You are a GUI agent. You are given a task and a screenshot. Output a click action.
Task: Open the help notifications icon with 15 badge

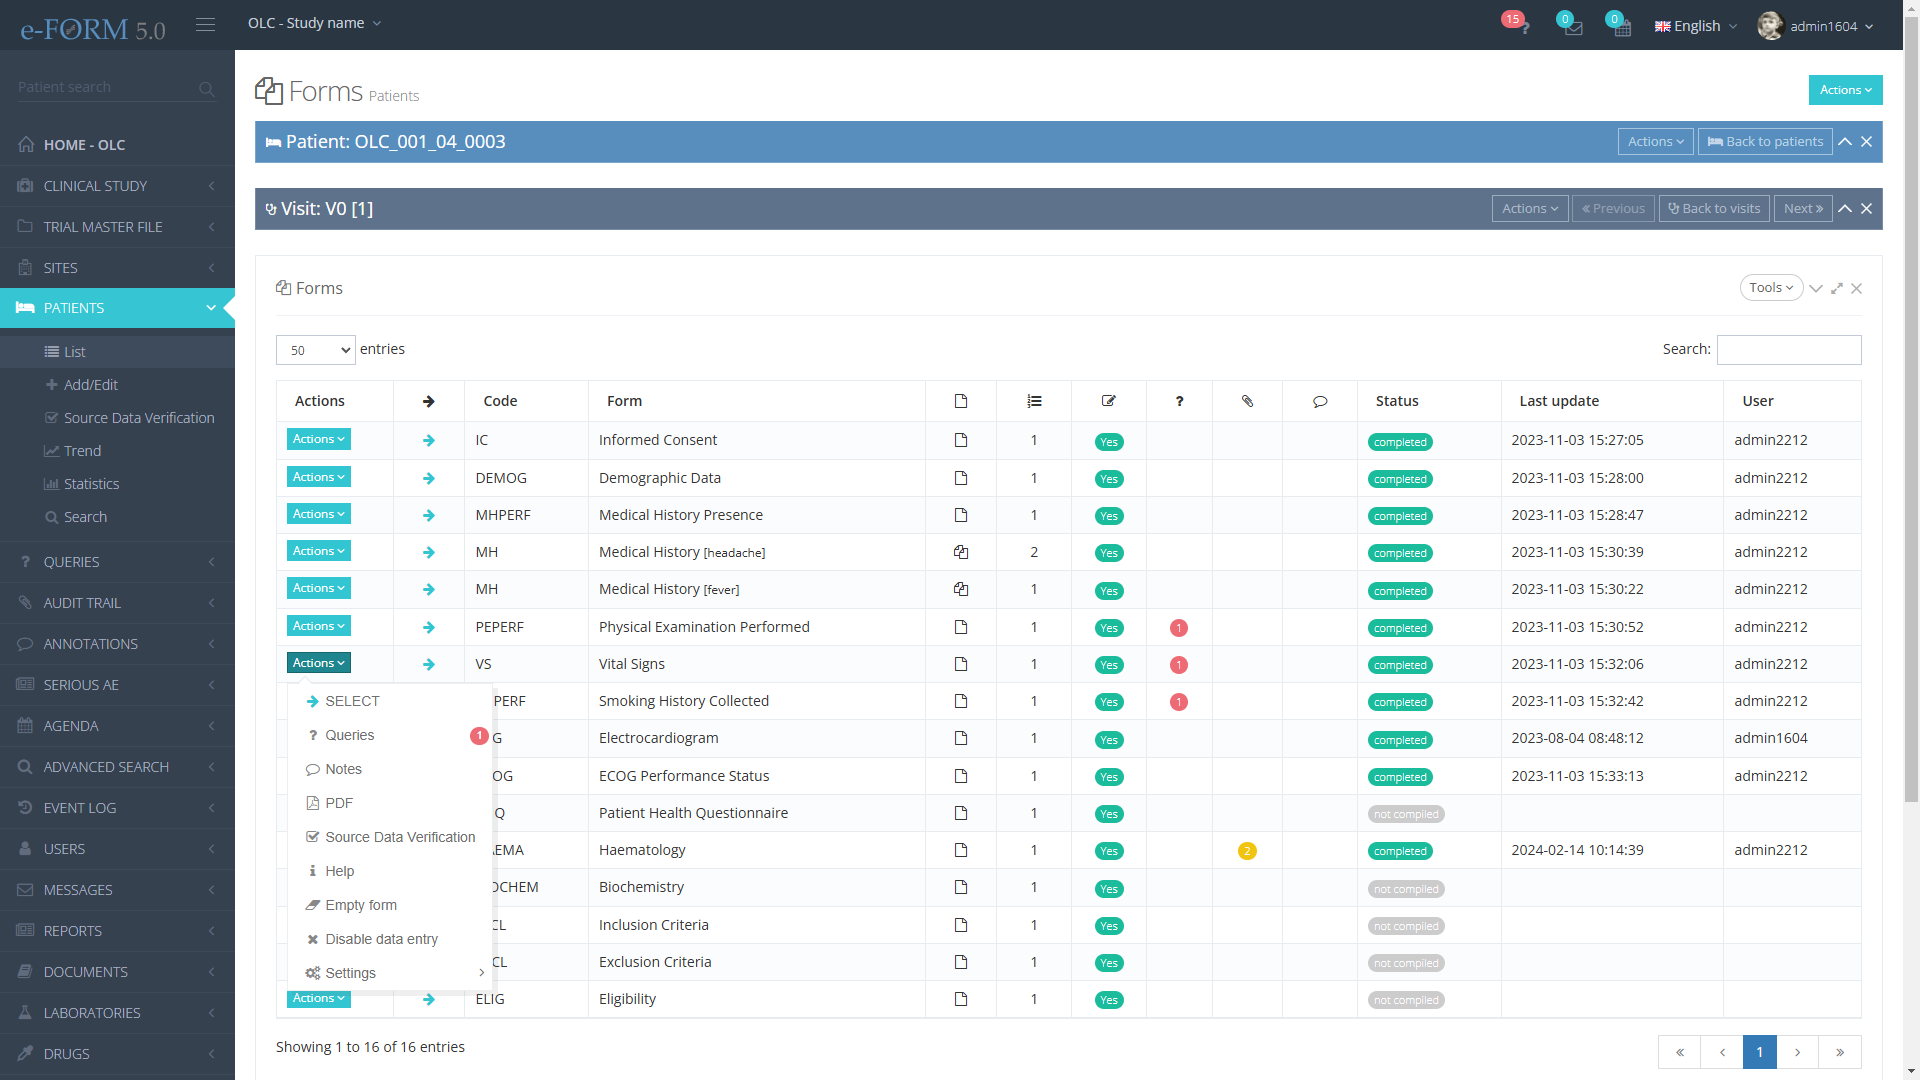[1520, 26]
